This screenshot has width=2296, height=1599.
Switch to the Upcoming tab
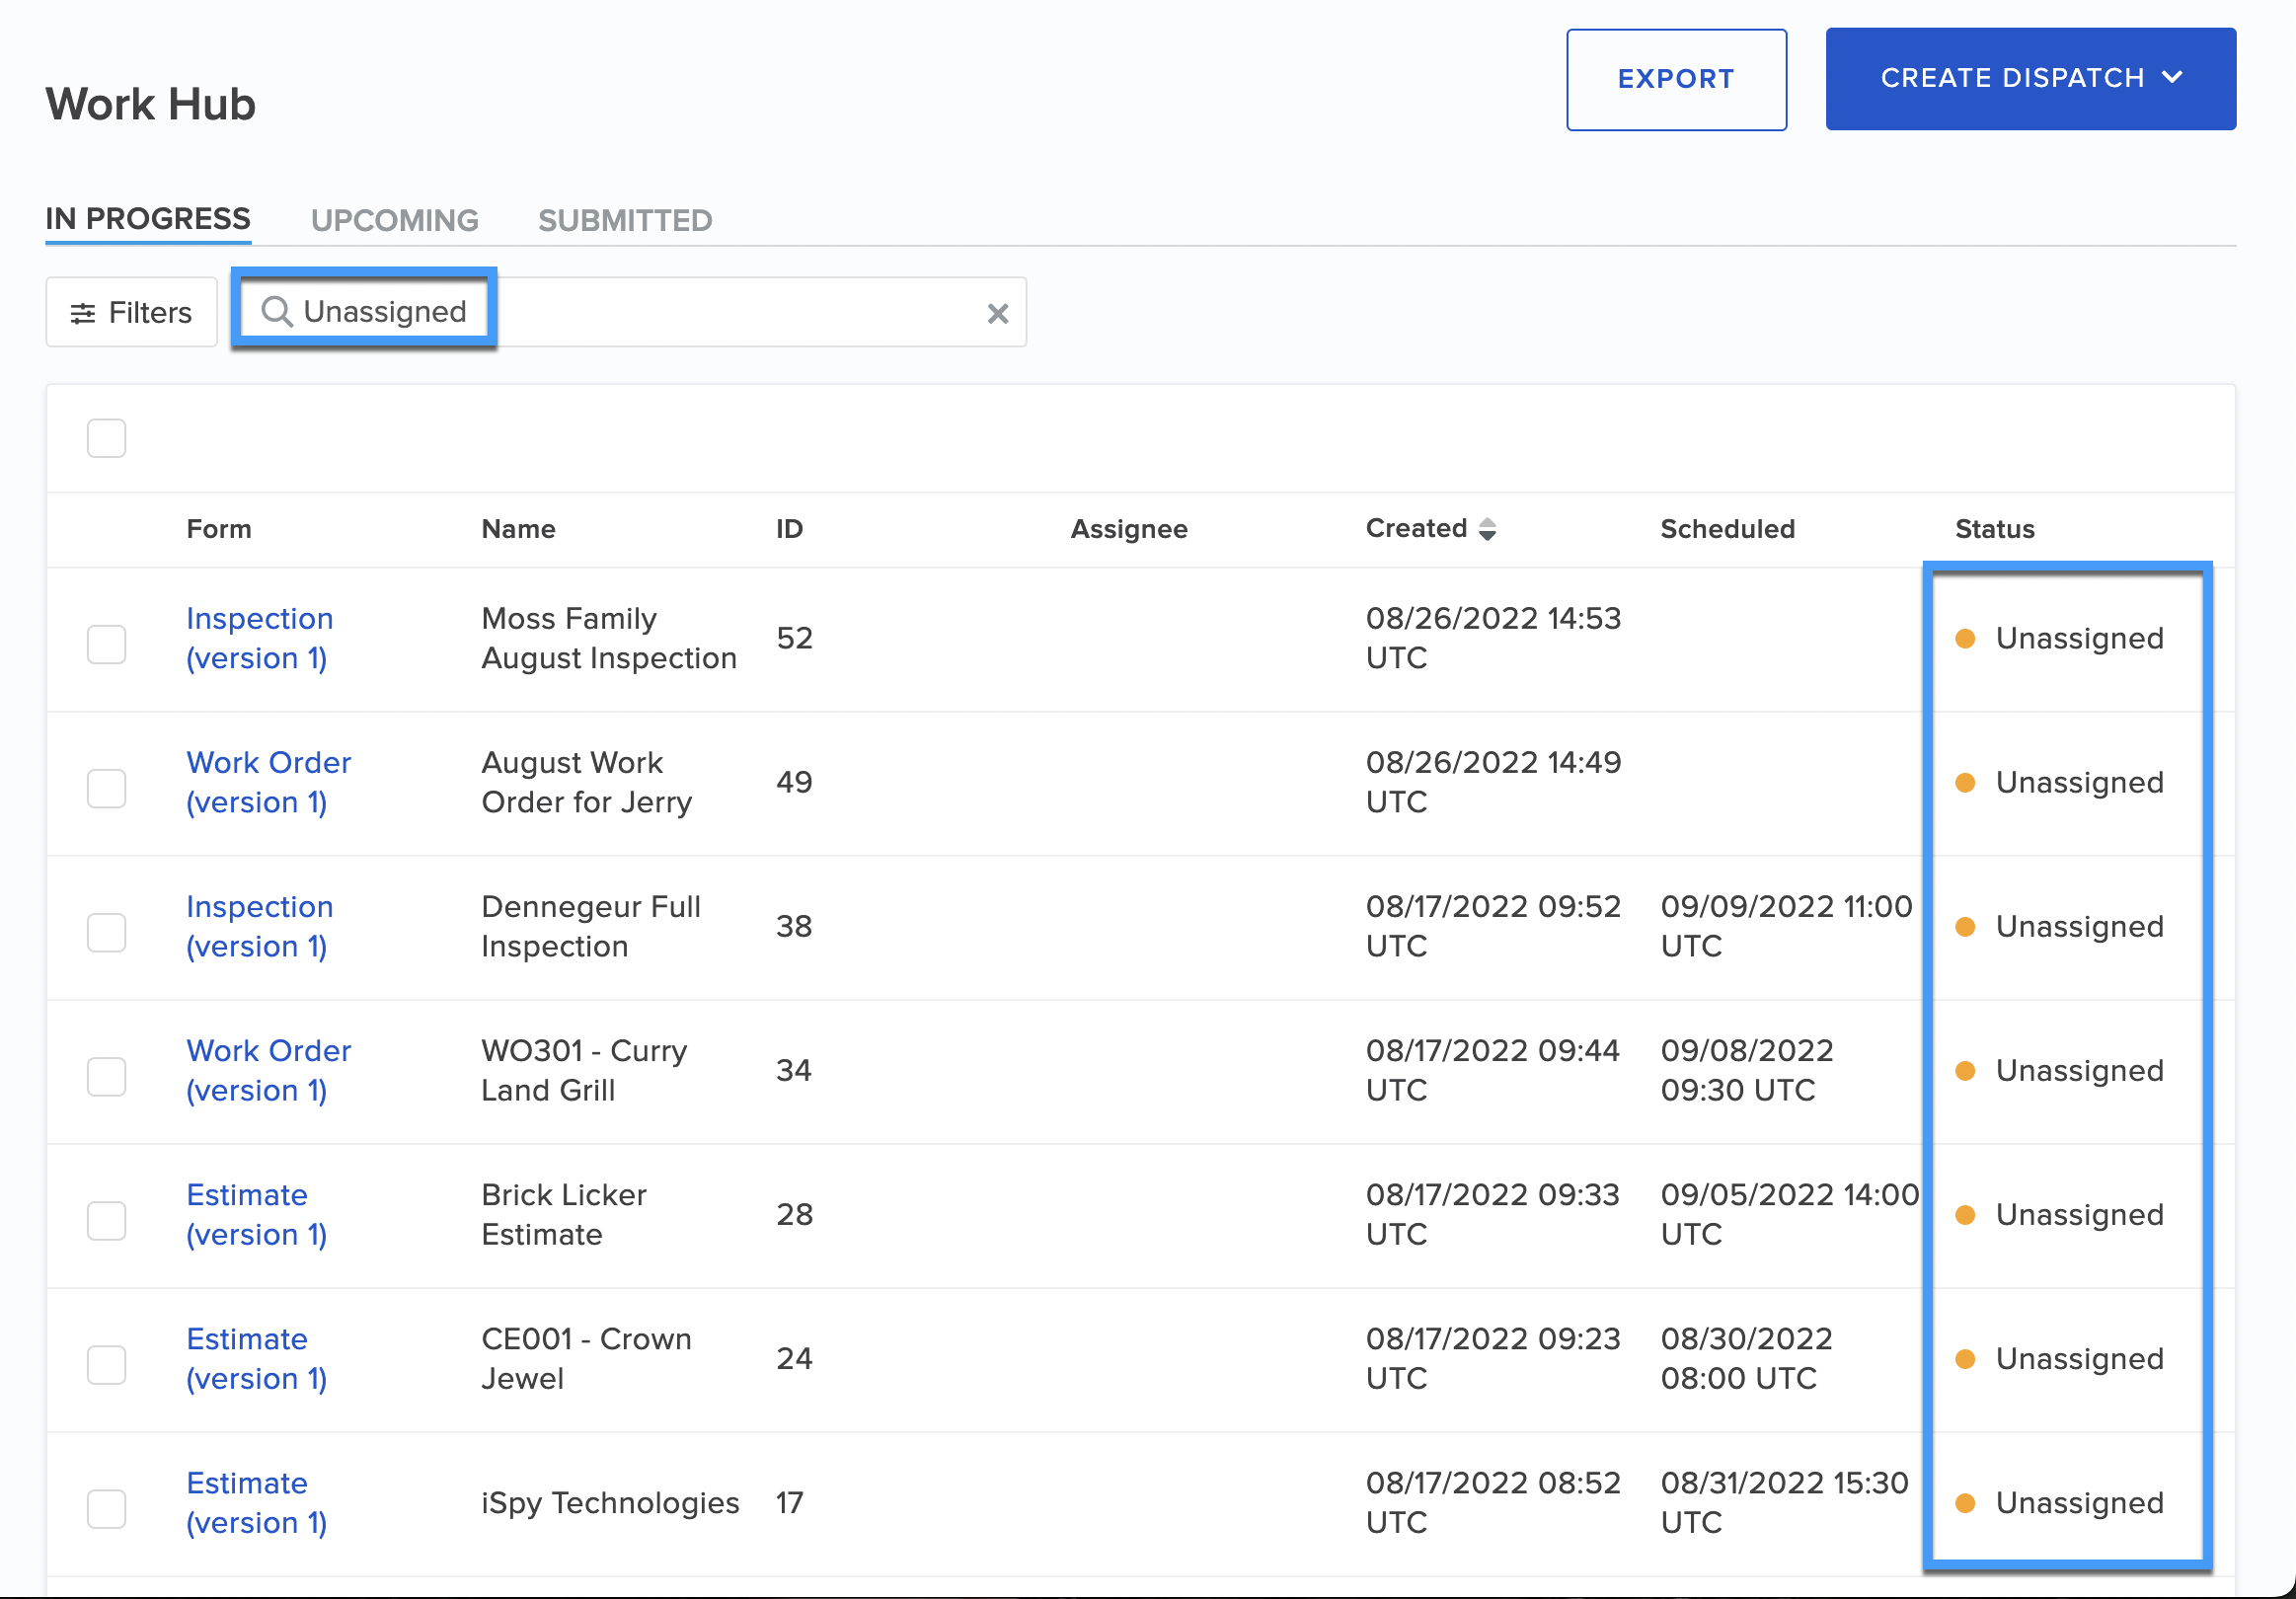tap(395, 220)
